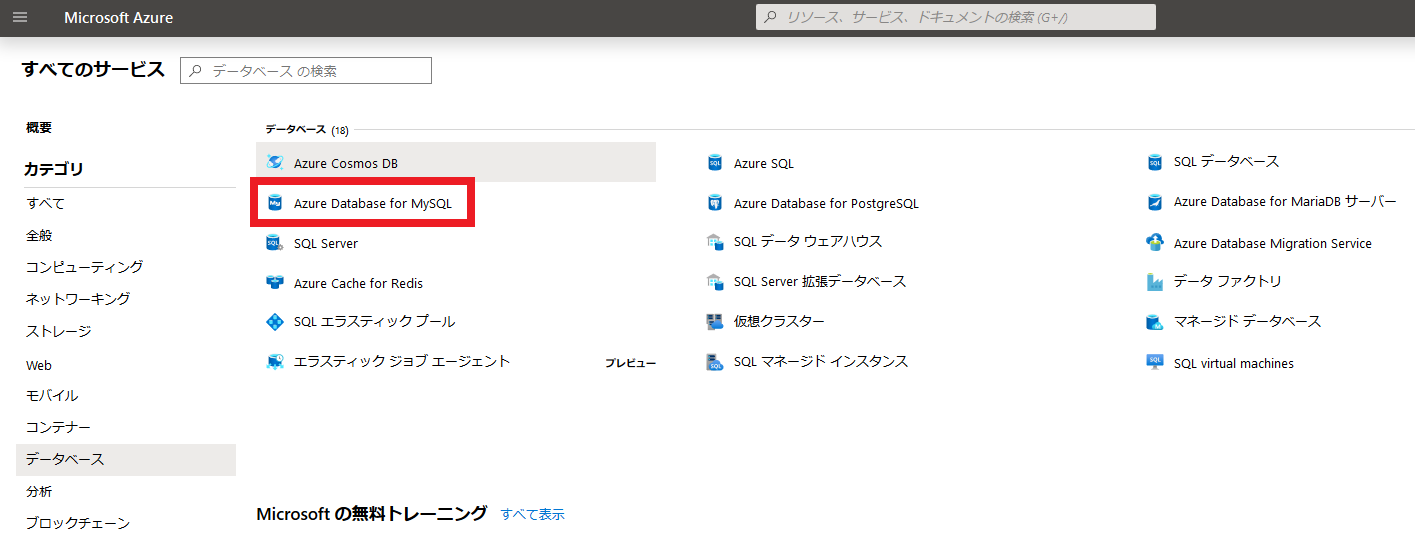Click the SQL Server icon
Screen dimensions: 1415x537
[x=275, y=243]
